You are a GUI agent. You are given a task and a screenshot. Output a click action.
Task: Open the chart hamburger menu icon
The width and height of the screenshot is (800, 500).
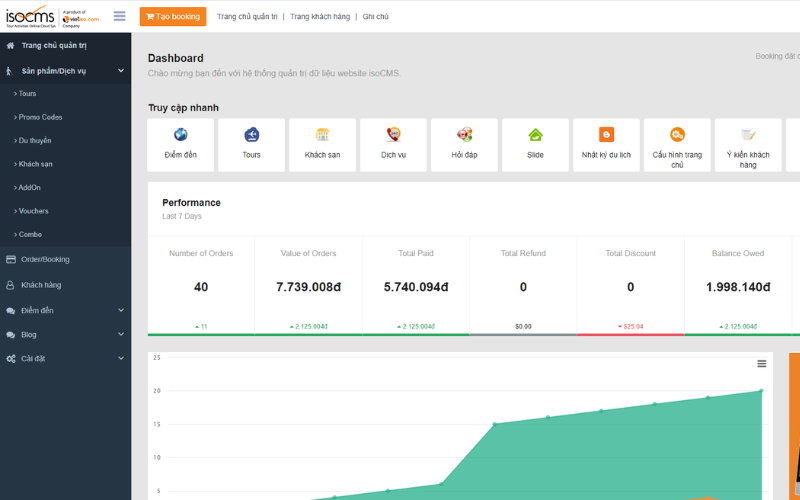coord(761,364)
